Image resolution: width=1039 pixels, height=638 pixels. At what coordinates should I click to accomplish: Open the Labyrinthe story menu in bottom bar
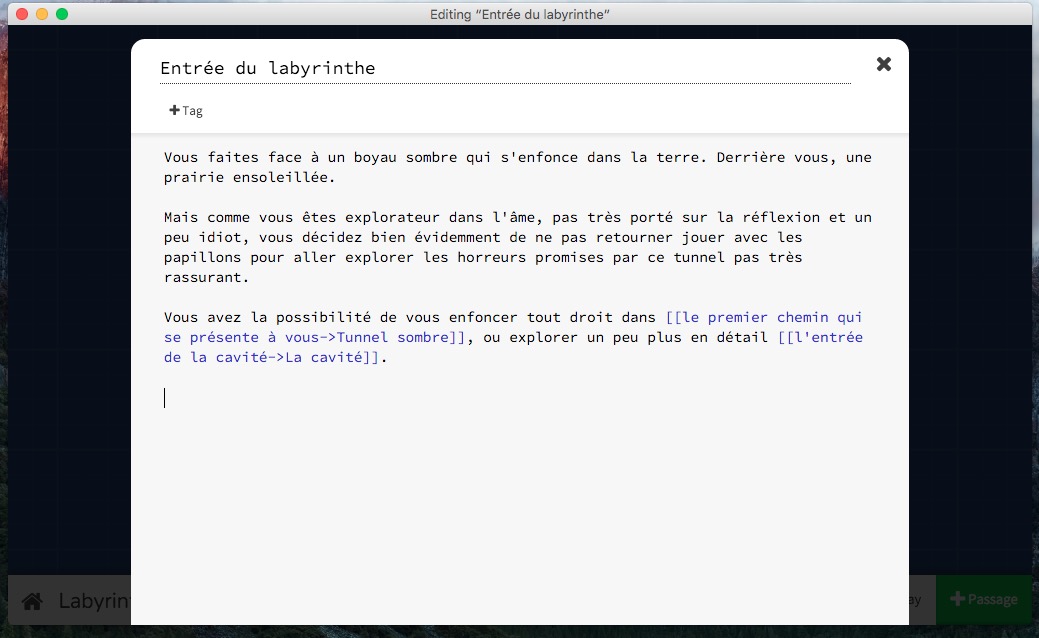point(95,601)
